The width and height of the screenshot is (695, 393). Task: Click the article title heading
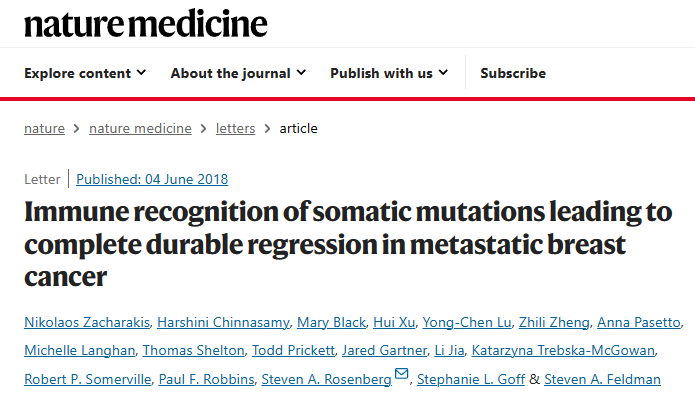coord(348,244)
